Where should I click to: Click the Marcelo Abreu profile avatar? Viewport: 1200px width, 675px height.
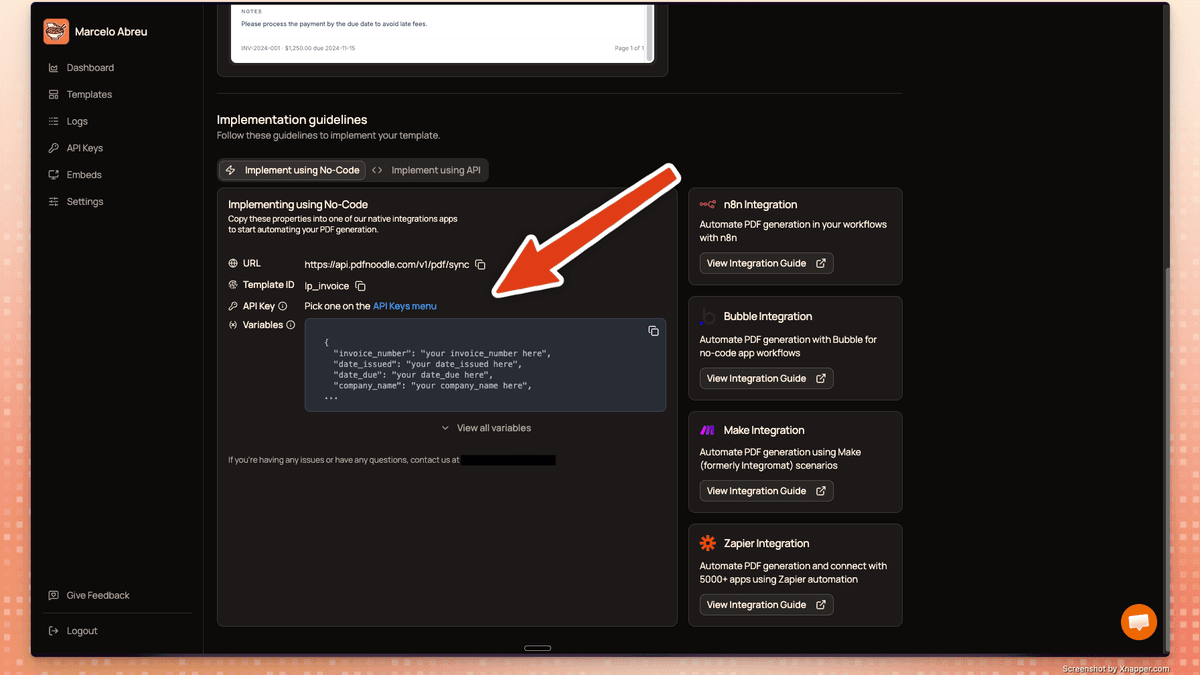point(56,31)
